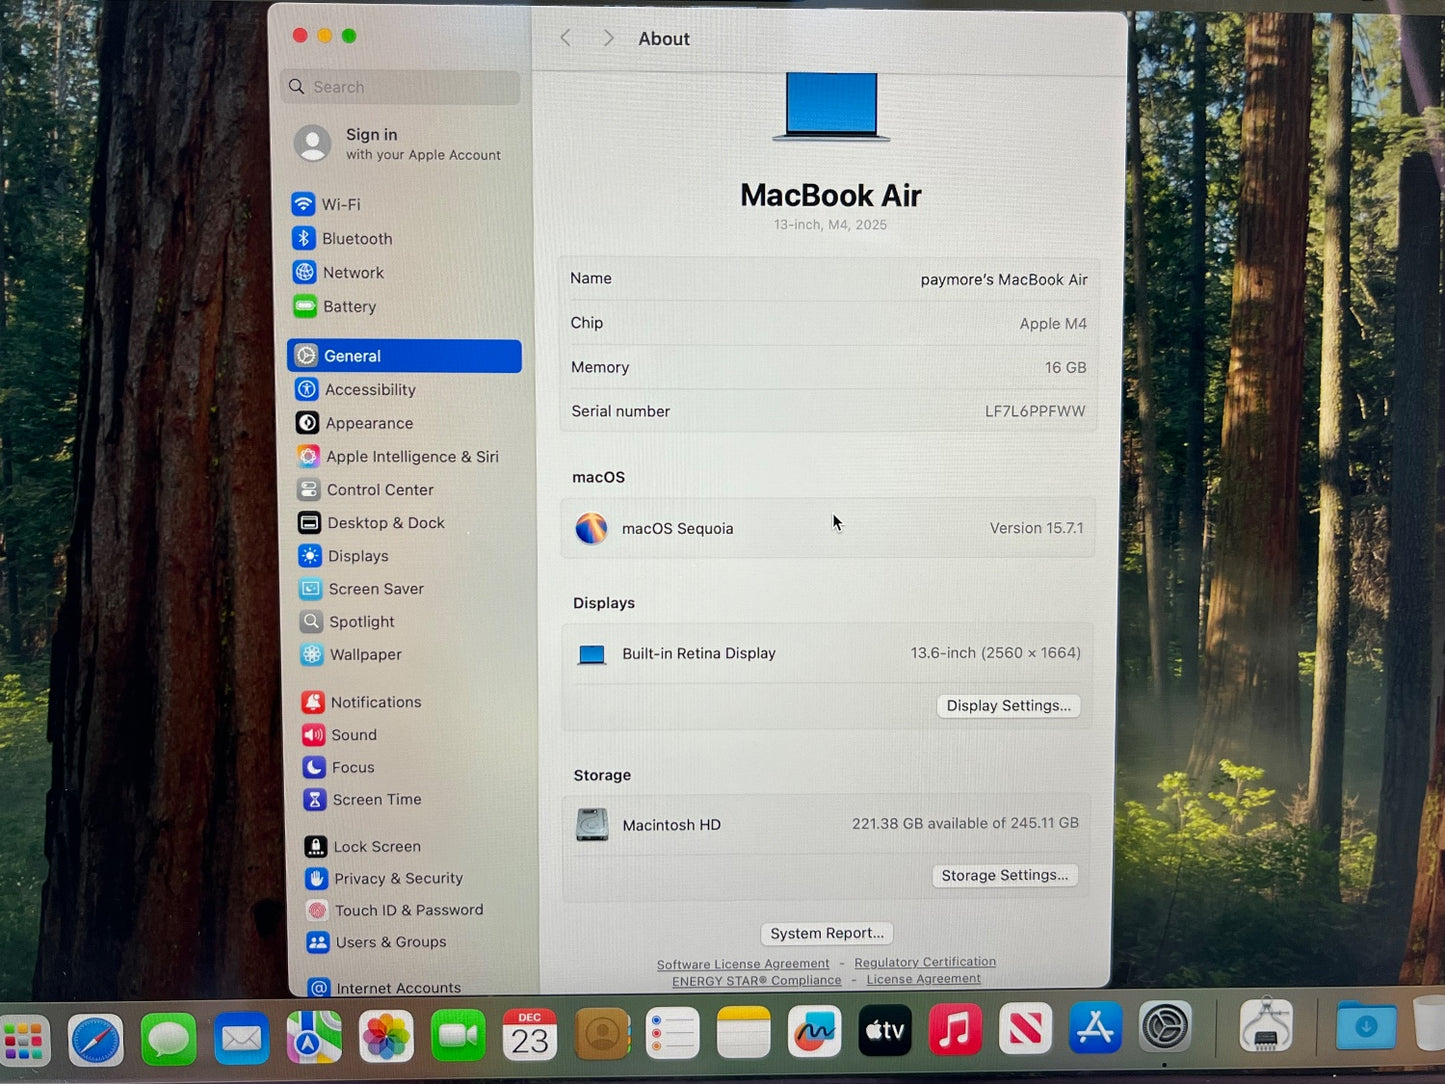Screen dimensions: 1445x1084
Task: Select Bluetooth in the sidebar
Action: pos(356,239)
